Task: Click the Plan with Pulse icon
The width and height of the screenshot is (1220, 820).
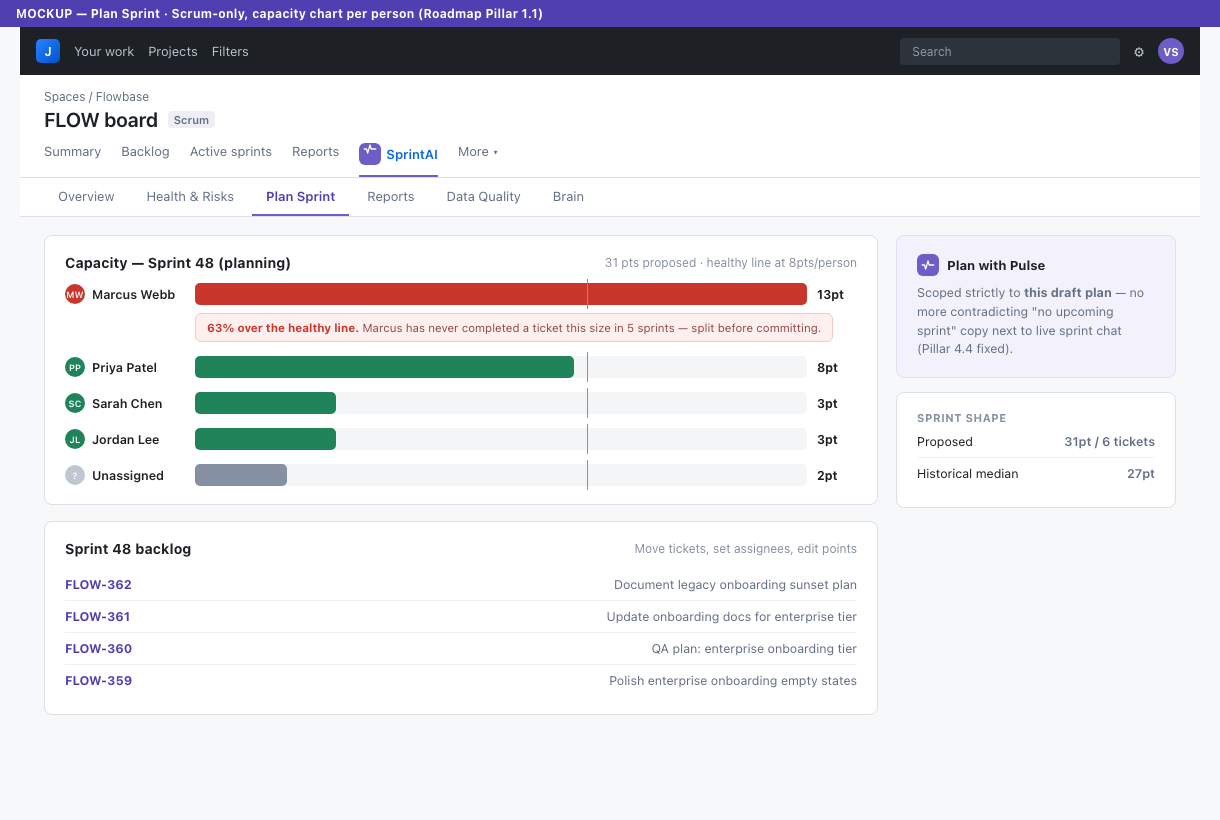Action: pos(928,265)
